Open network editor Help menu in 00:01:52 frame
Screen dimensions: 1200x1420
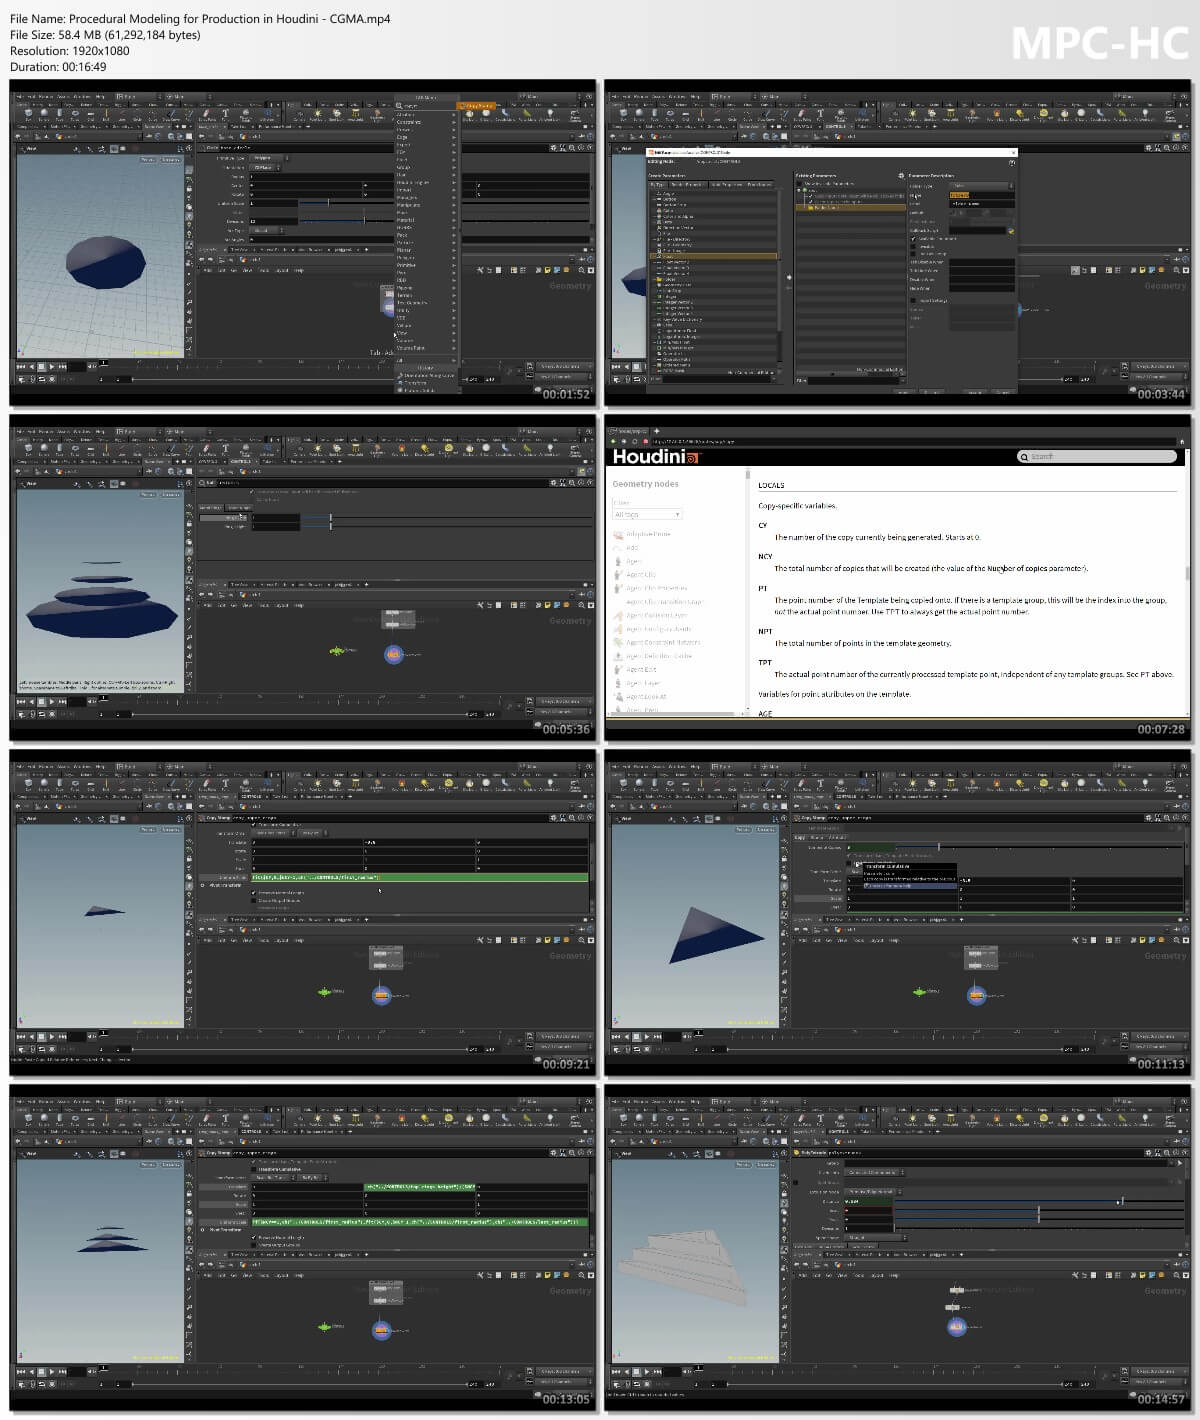[300, 270]
